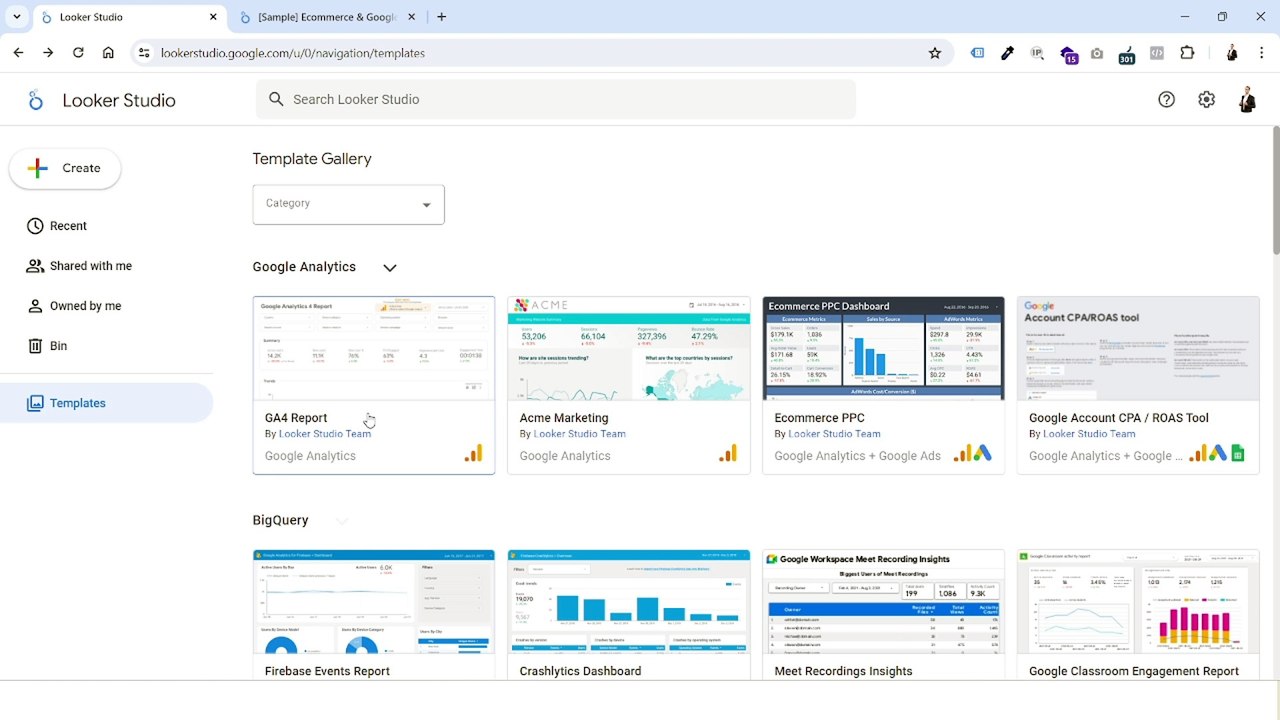The height and width of the screenshot is (720, 1280).
Task: Click the Google Ads icon on Ecommerce PPC card
Action: tap(983, 454)
